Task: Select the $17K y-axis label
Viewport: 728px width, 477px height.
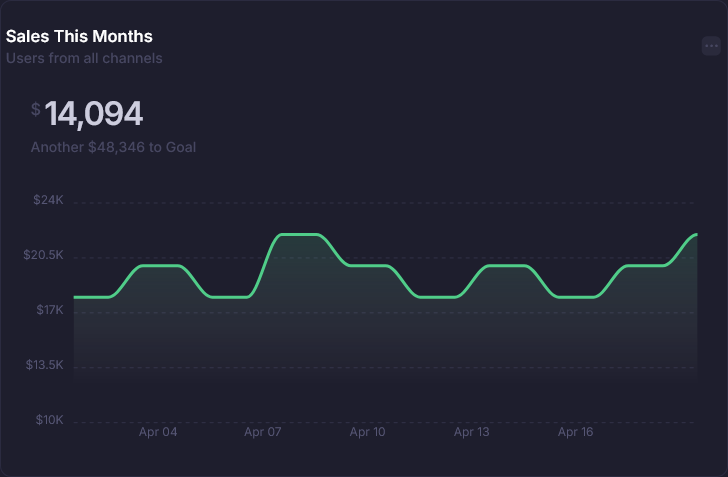Action: pyautogui.click(x=48, y=310)
